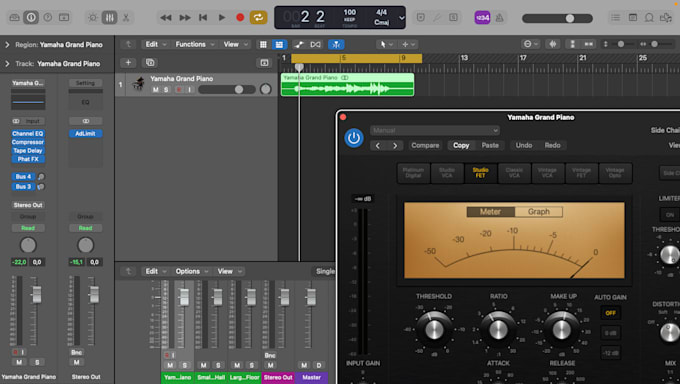Screen dimensions: 680x384
Task: Open Channel EQ plug-in slot
Action: tap(28, 134)
